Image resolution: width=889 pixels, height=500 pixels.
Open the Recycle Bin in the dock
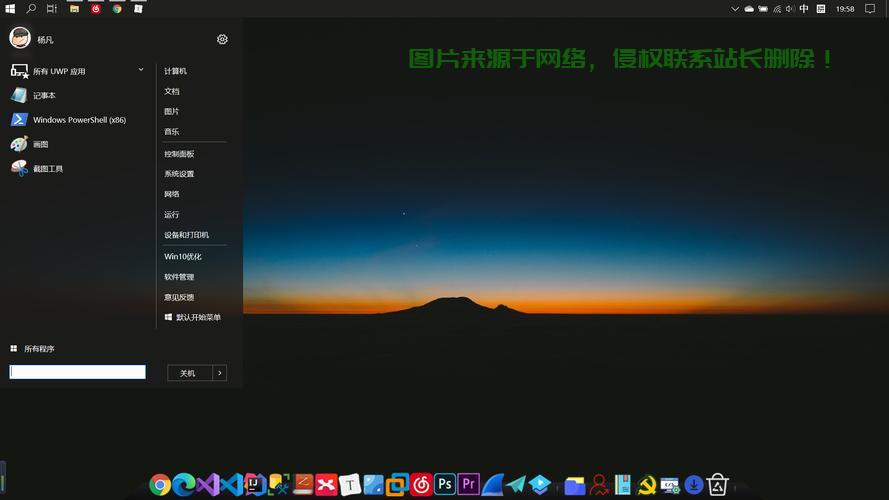click(x=717, y=485)
